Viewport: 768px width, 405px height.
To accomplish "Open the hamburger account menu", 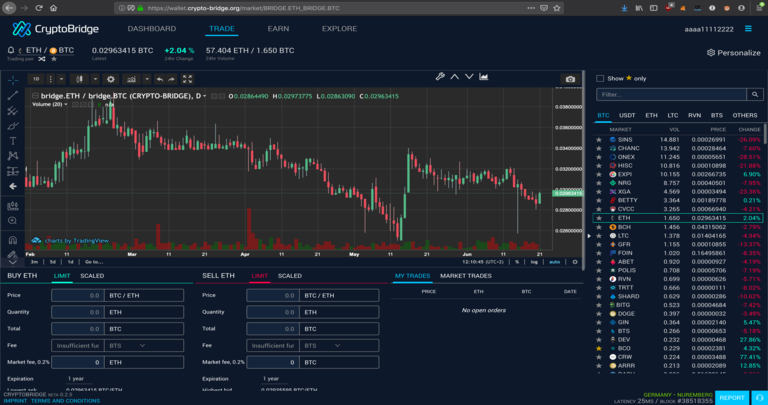I will pos(748,29).
